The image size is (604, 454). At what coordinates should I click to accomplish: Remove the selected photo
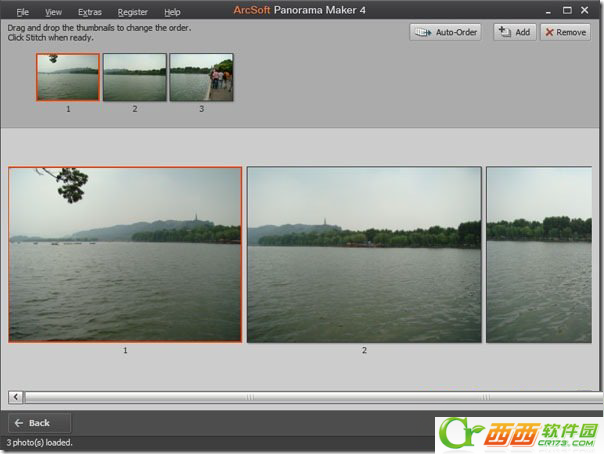[565, 32]
